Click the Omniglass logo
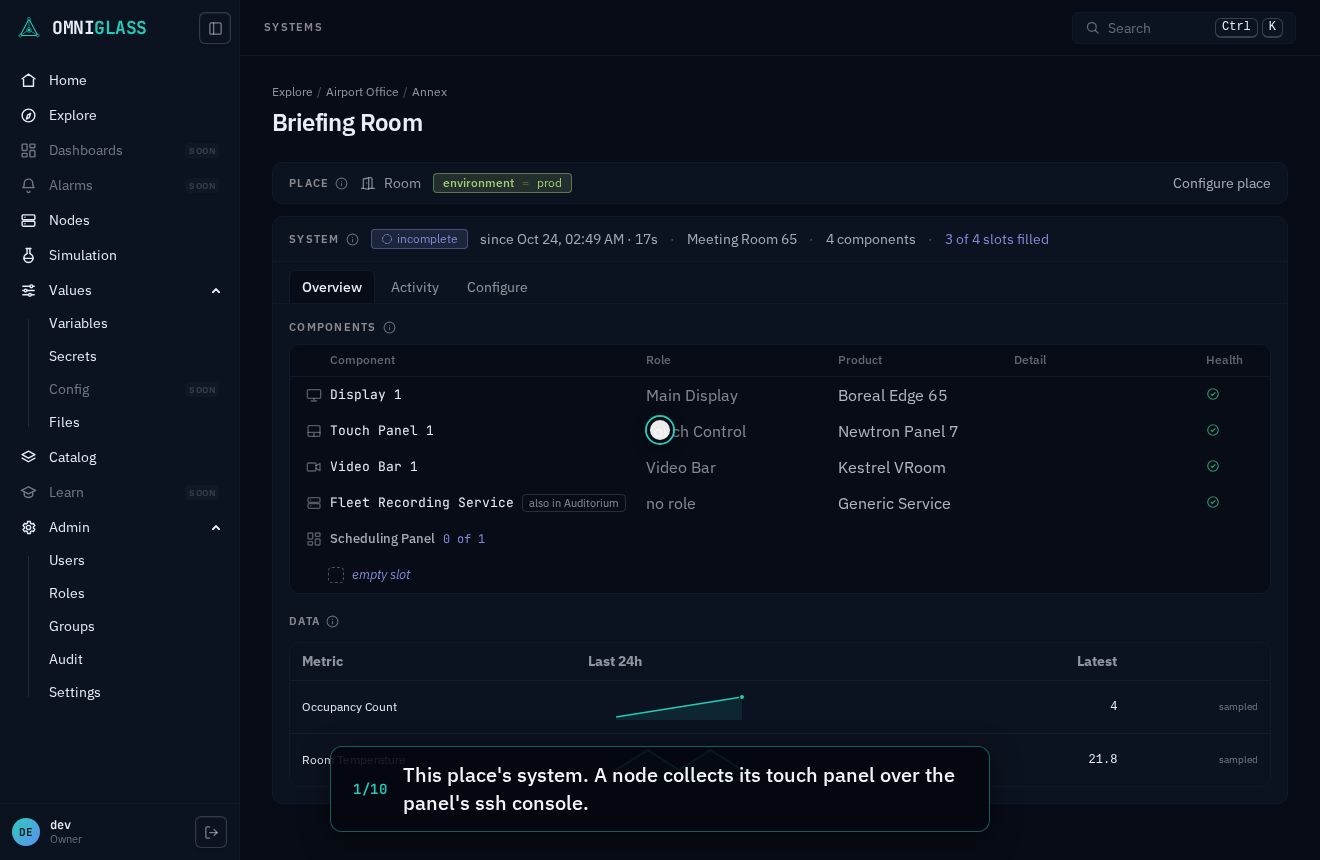 click(x=83, y=28)
